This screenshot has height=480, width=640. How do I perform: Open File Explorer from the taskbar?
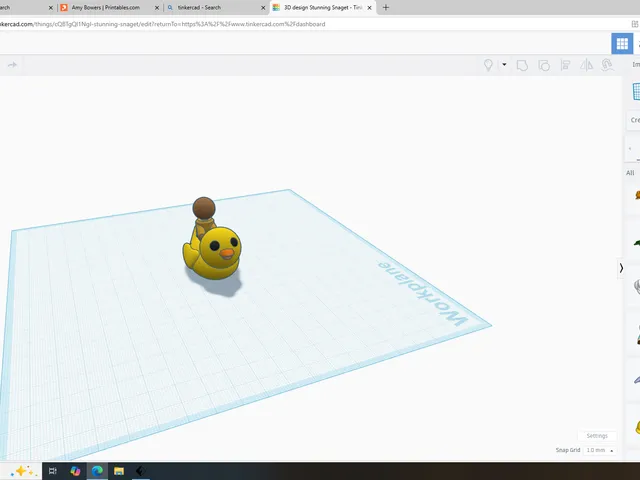click(x=119, y=471)
